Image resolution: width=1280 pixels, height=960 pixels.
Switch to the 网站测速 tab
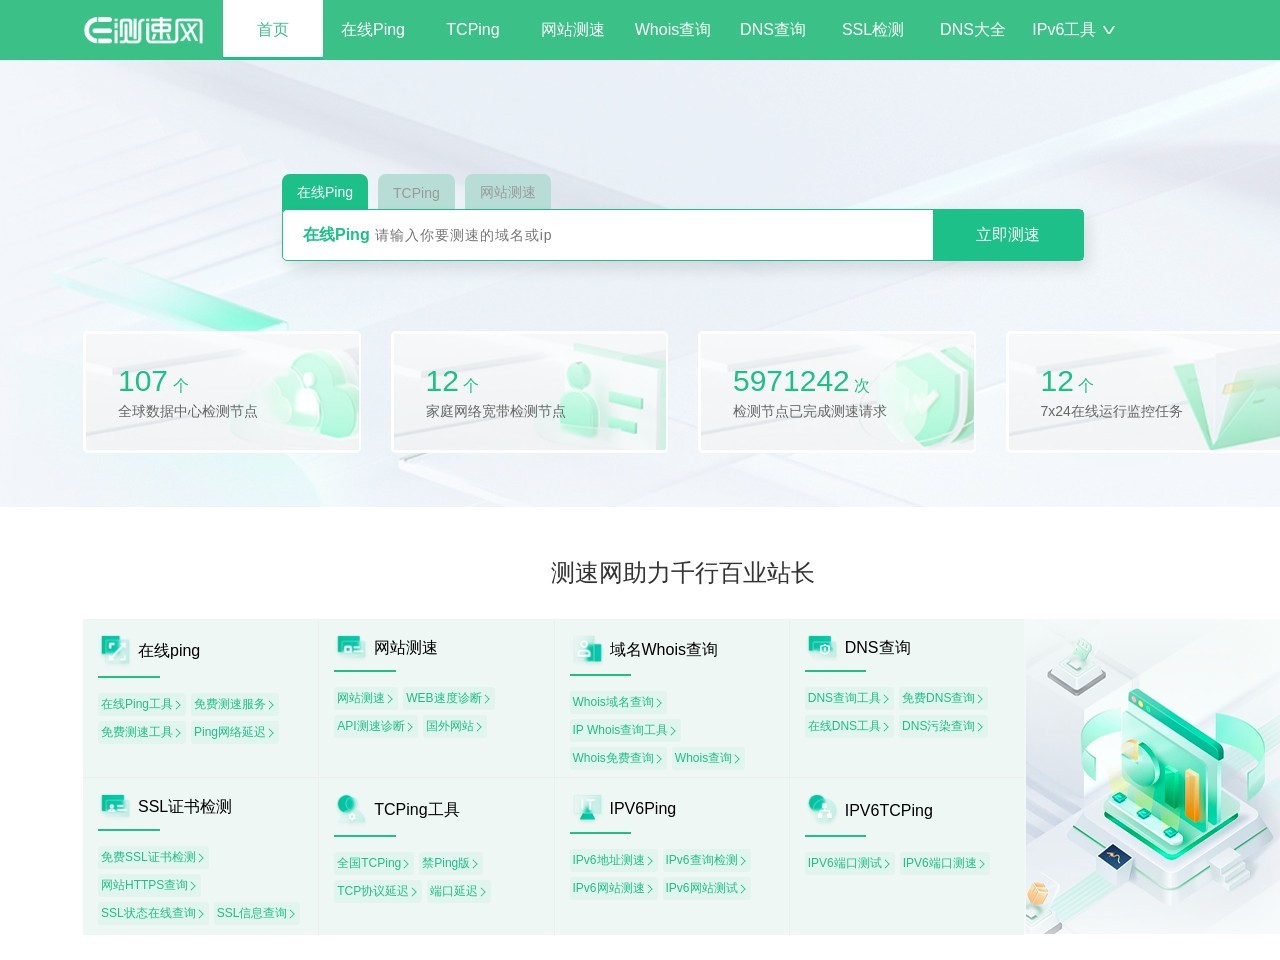[507, 192]
